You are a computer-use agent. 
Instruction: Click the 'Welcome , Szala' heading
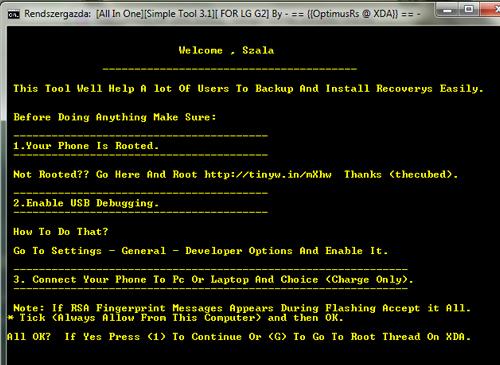[226, 51]
